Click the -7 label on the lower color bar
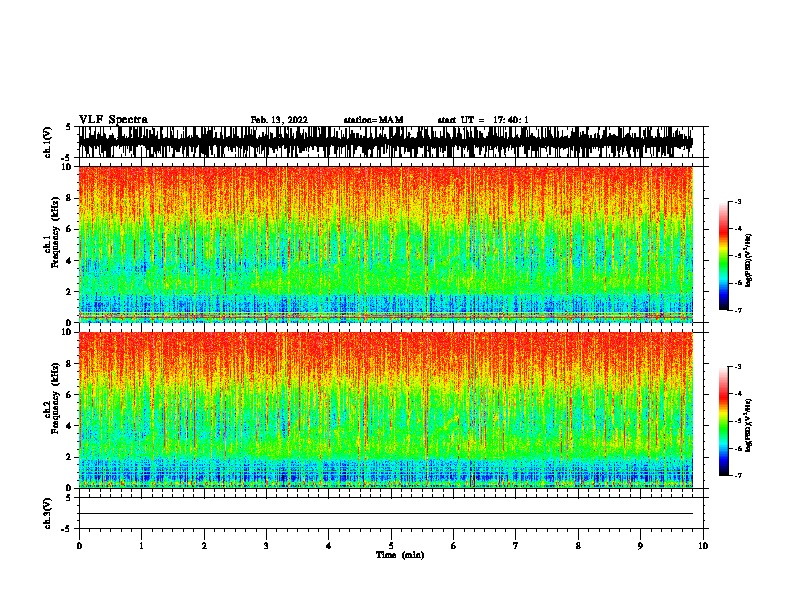The width and height of the screenshot is (792, 612). tap(738, 475)
